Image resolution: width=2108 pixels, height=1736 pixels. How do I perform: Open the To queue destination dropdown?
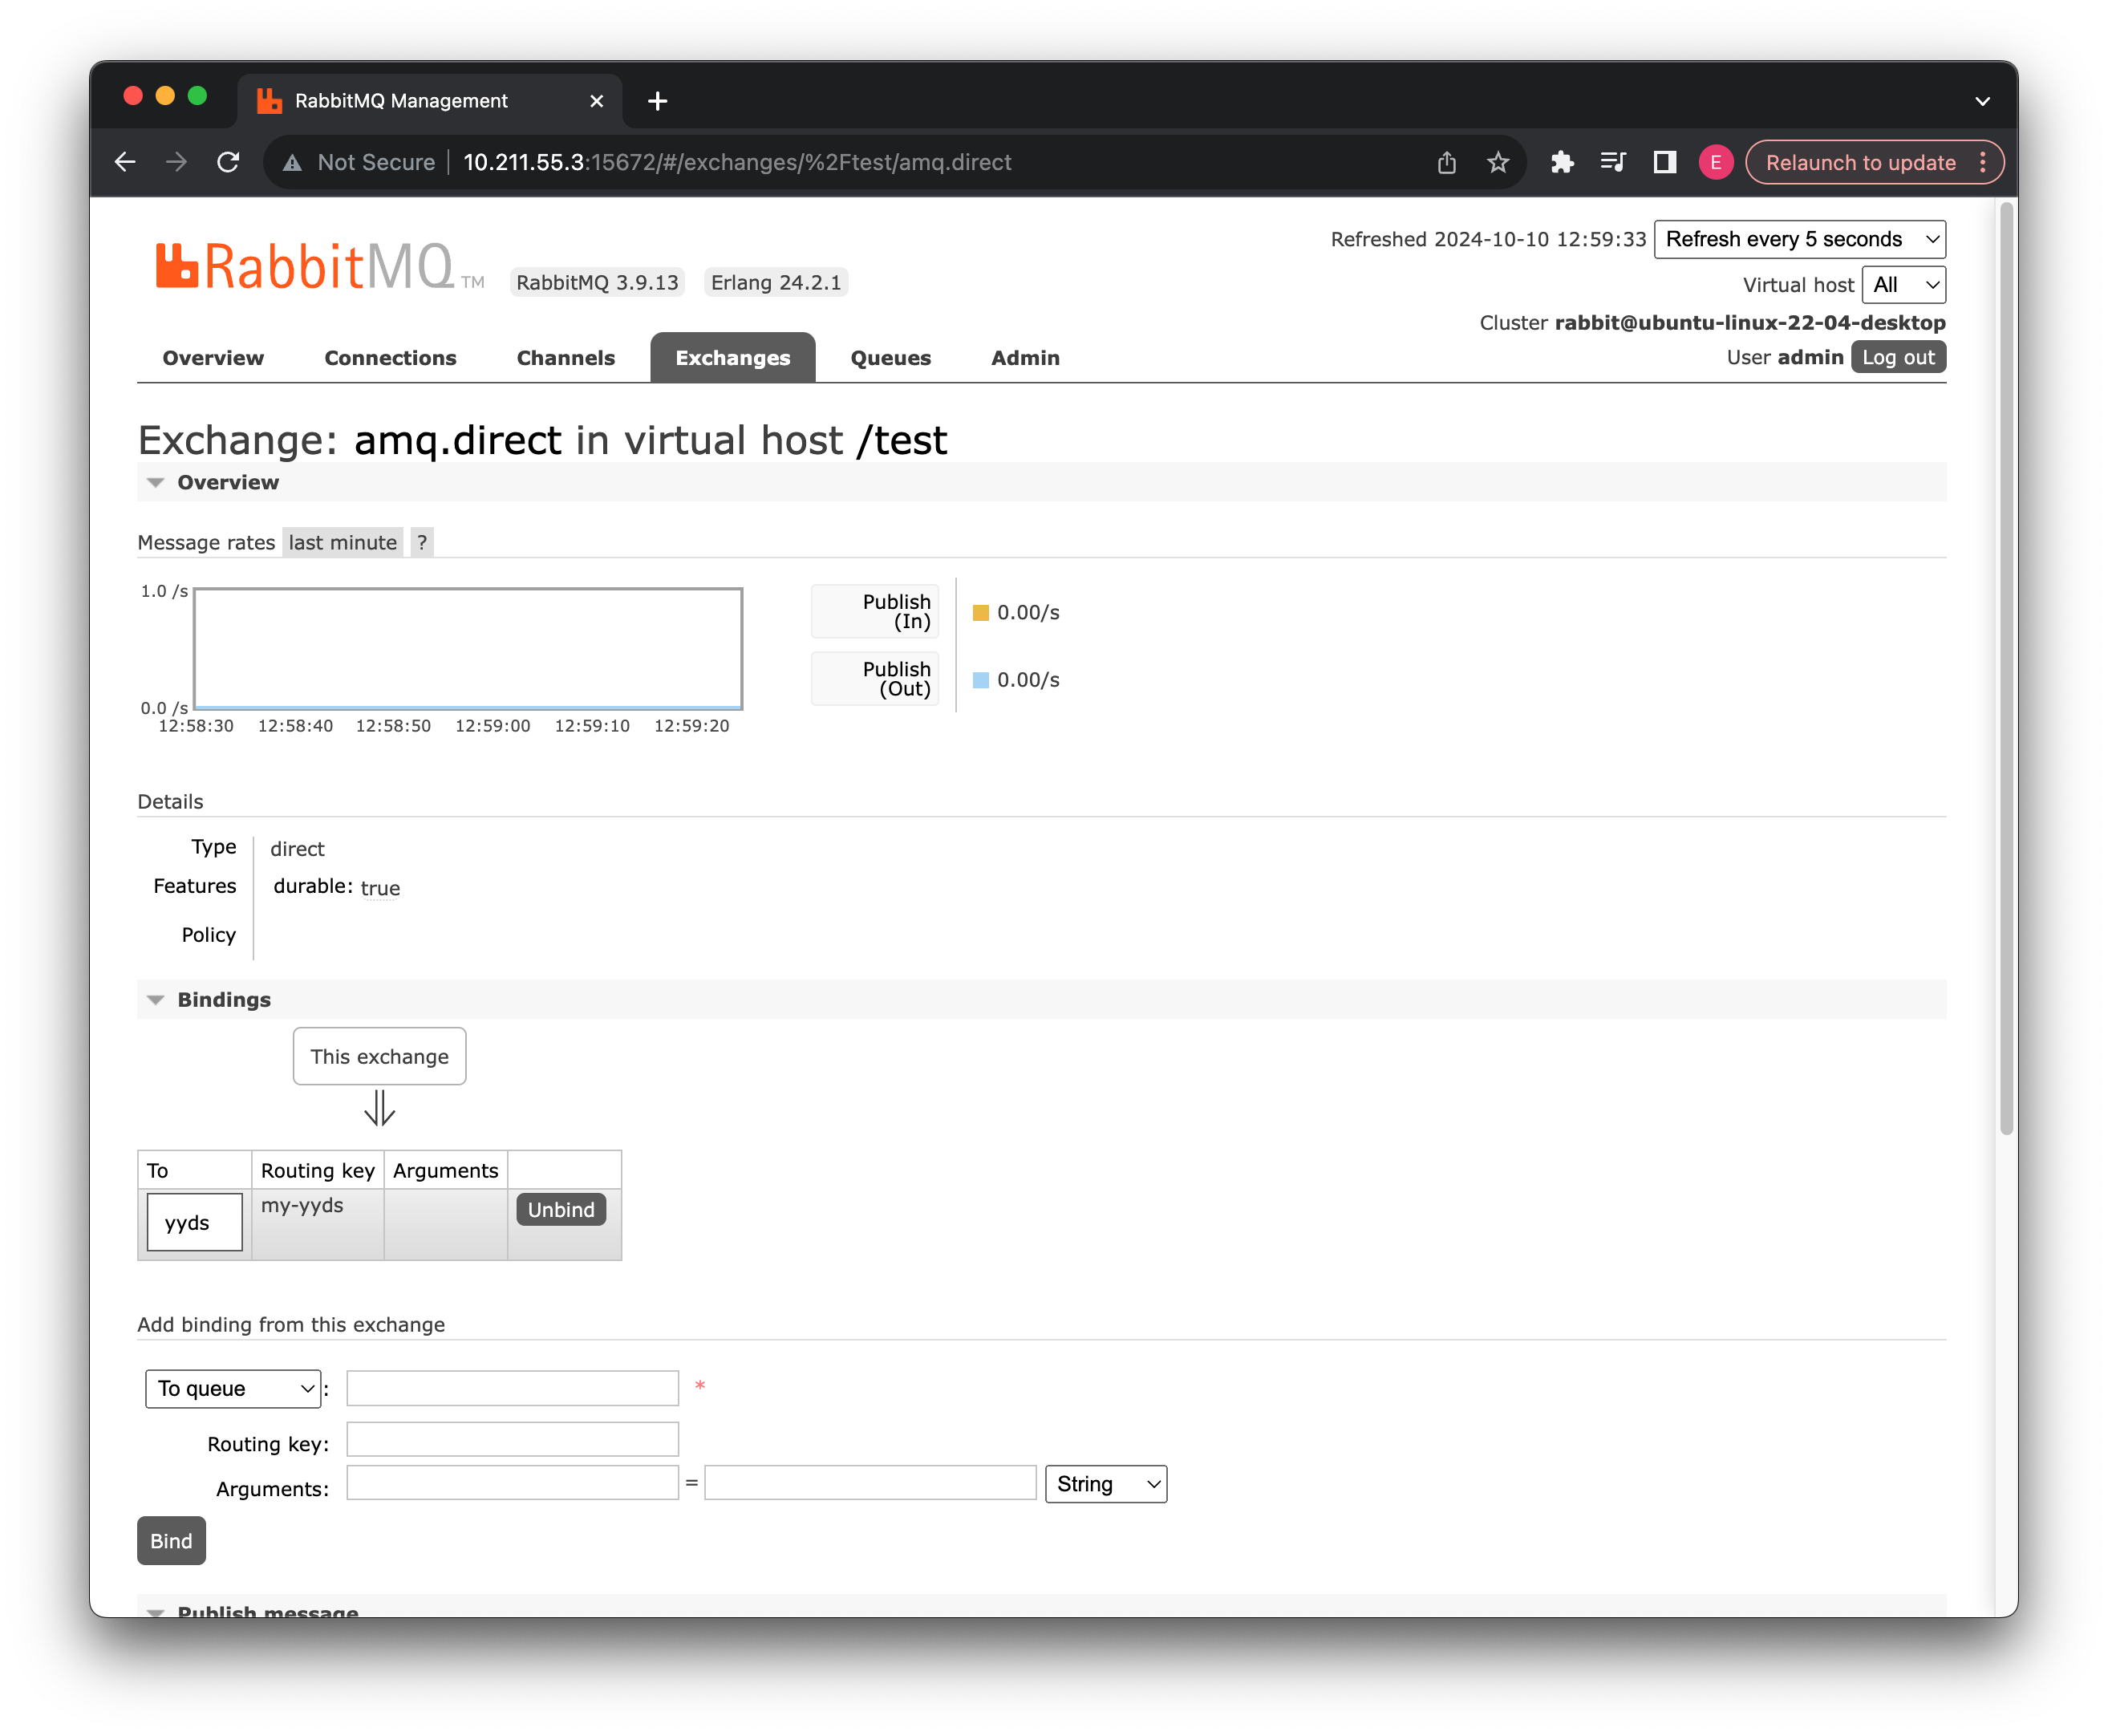pyautogui.click(x=233, y=1388)
